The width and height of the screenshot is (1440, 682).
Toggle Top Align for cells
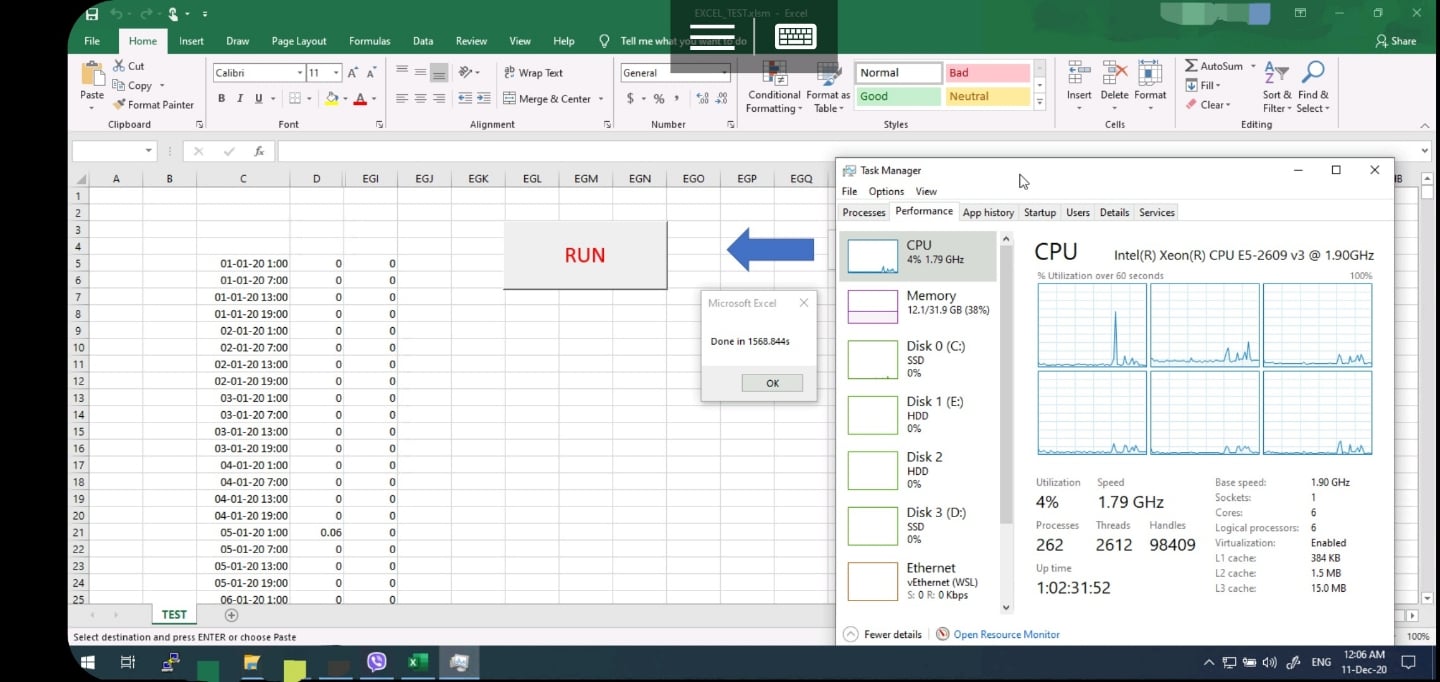(x=402, y=72)
